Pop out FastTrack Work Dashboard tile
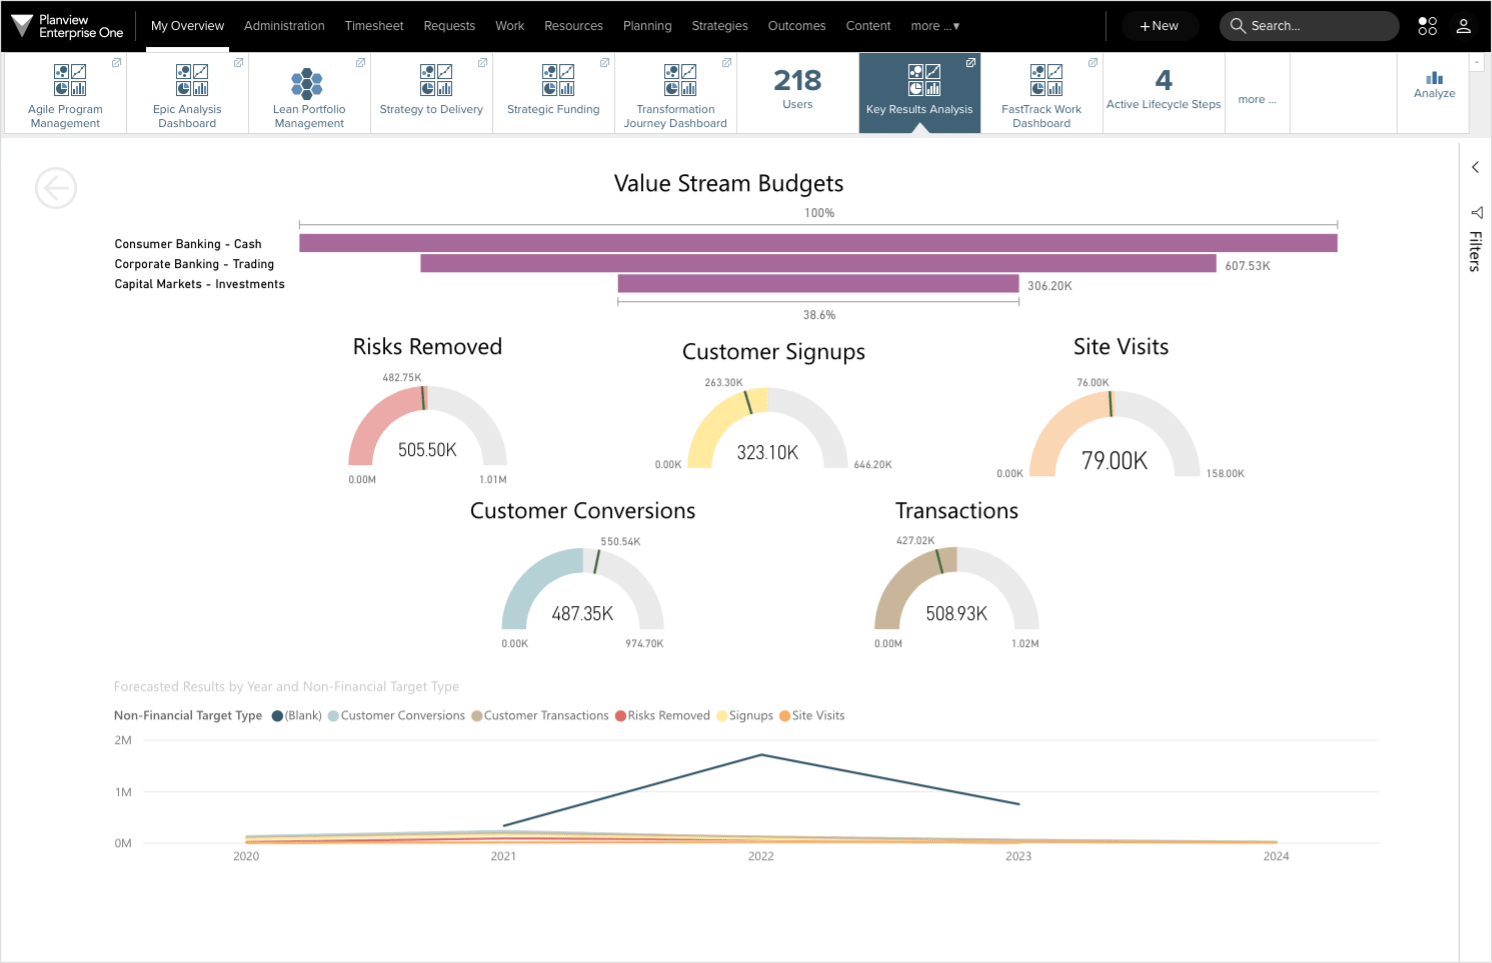 1092,63
